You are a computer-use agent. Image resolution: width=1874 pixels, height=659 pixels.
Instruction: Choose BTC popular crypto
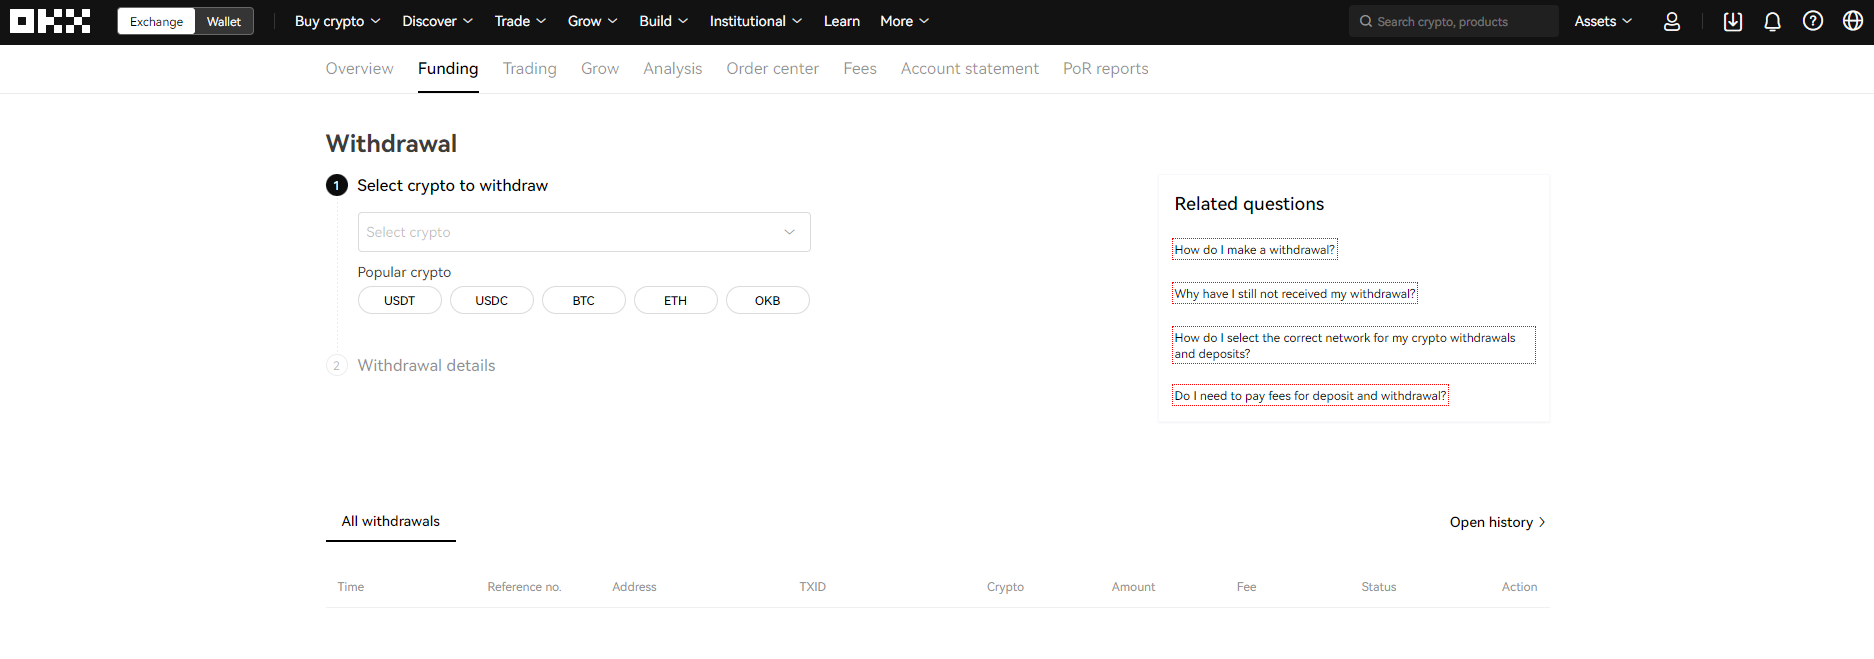tap(584, 301)
